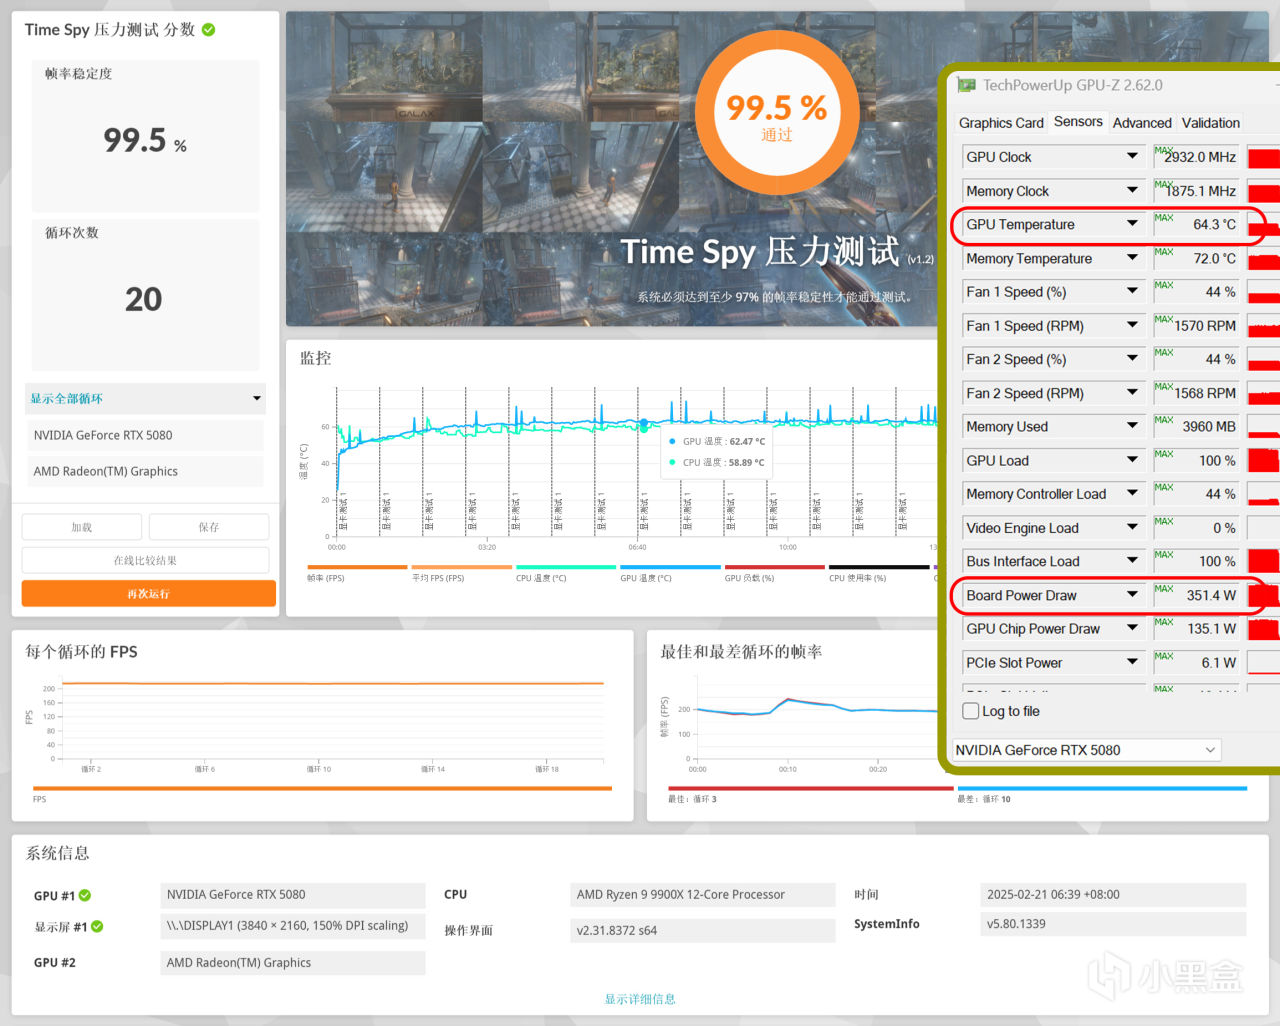Click the 最差: 循环 10 legend label
This screenshot has height=1026, width=1280.
(984, 799)
